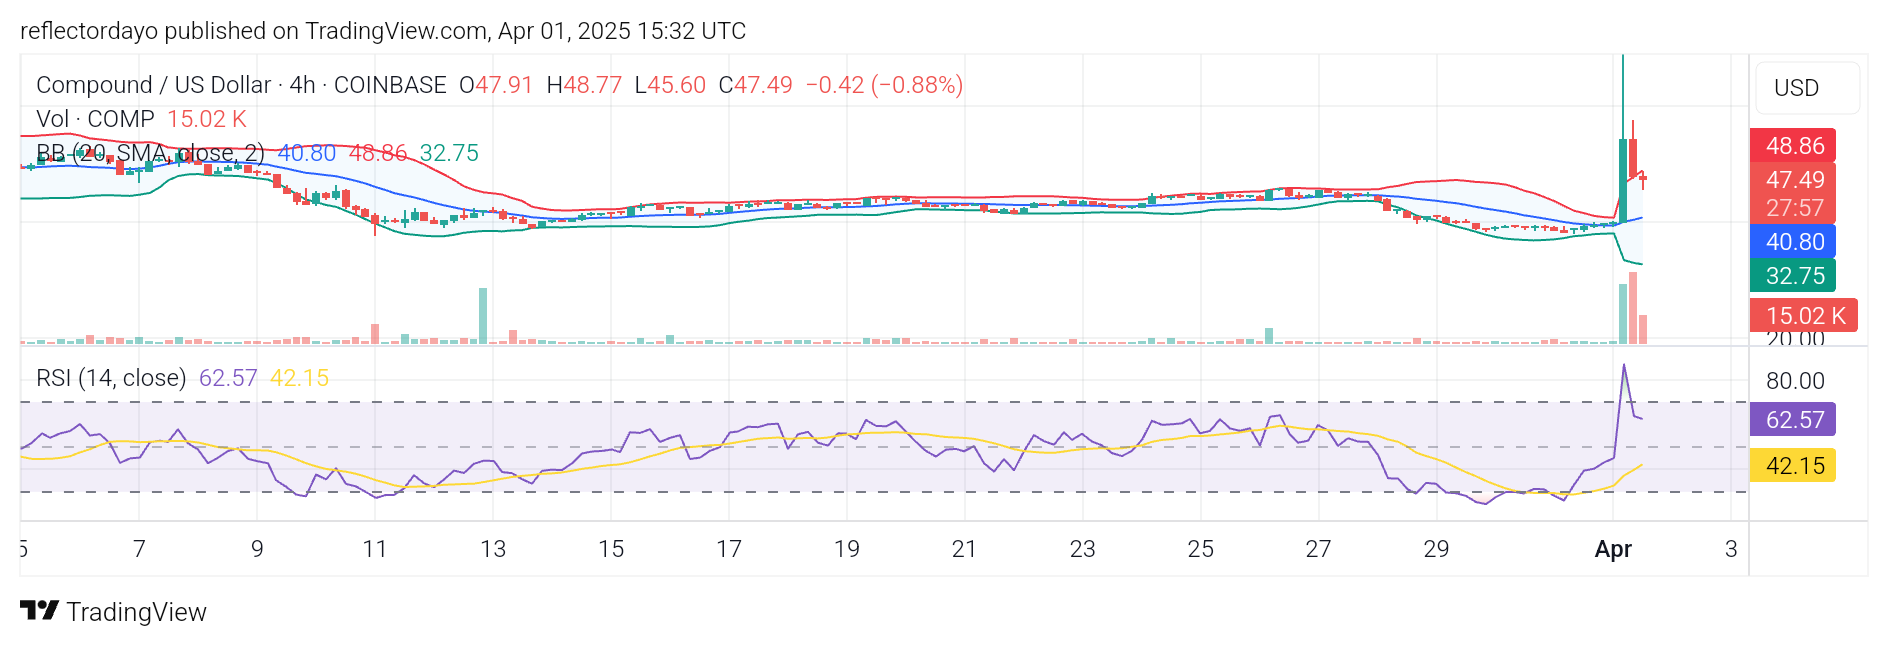This screenshot has height=646, width=1888.
Task: Click the 27:57 countdown timer label
Action: coord(1795,208)
